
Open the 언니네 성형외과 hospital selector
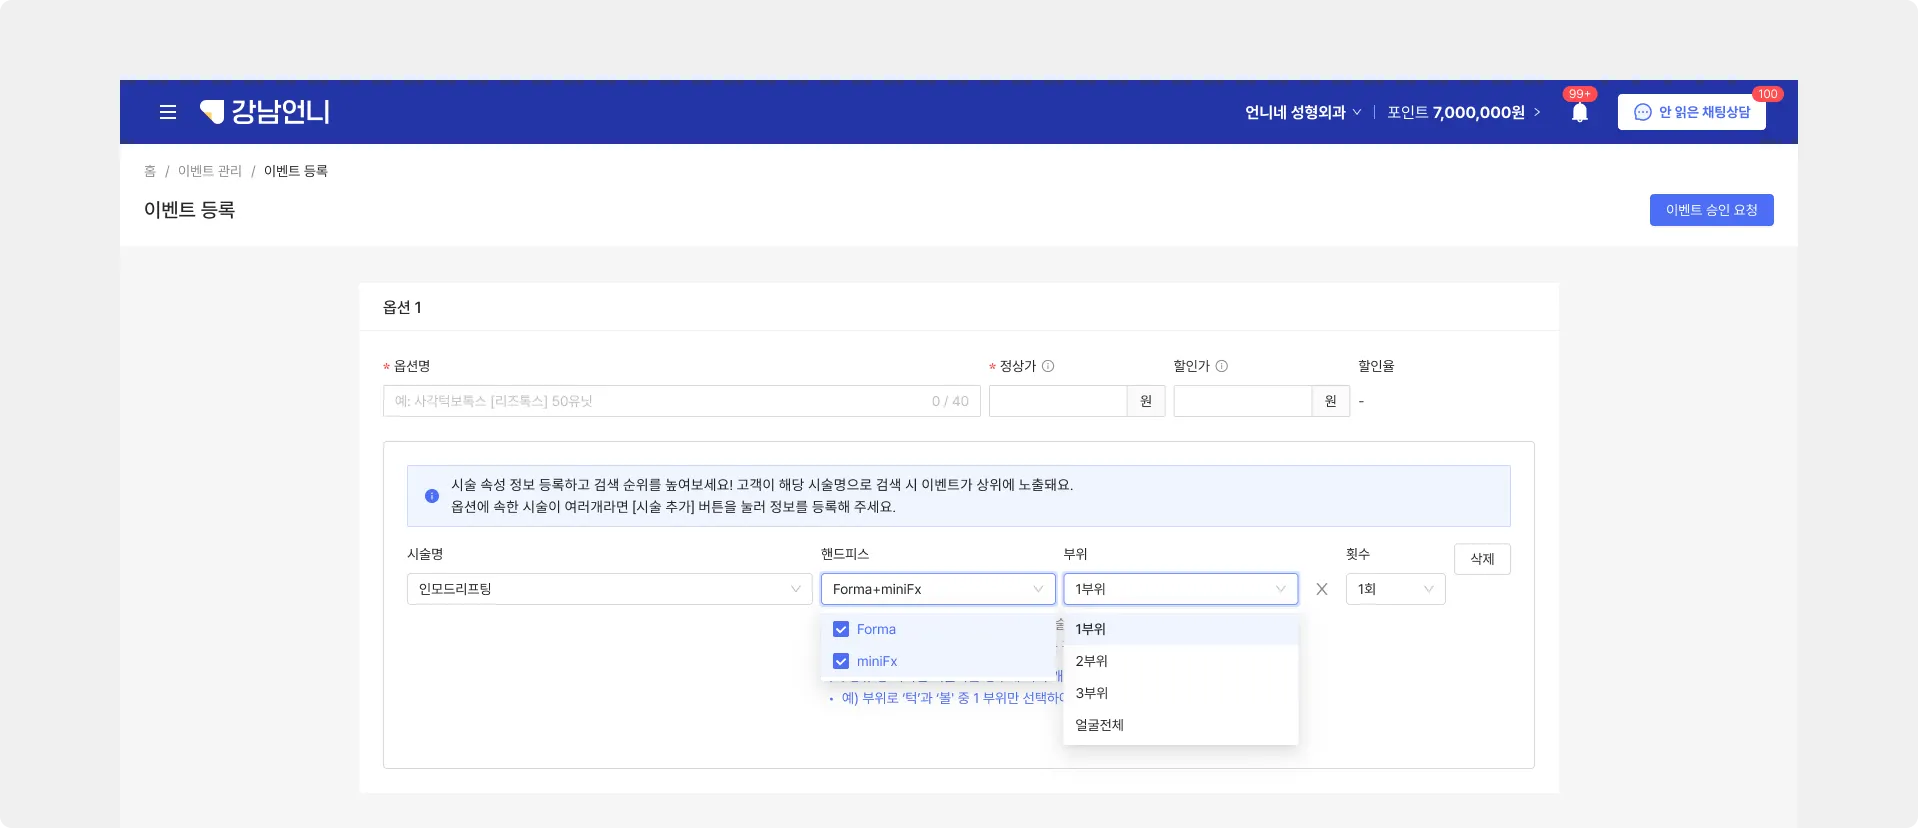(x=1302, y=112)
